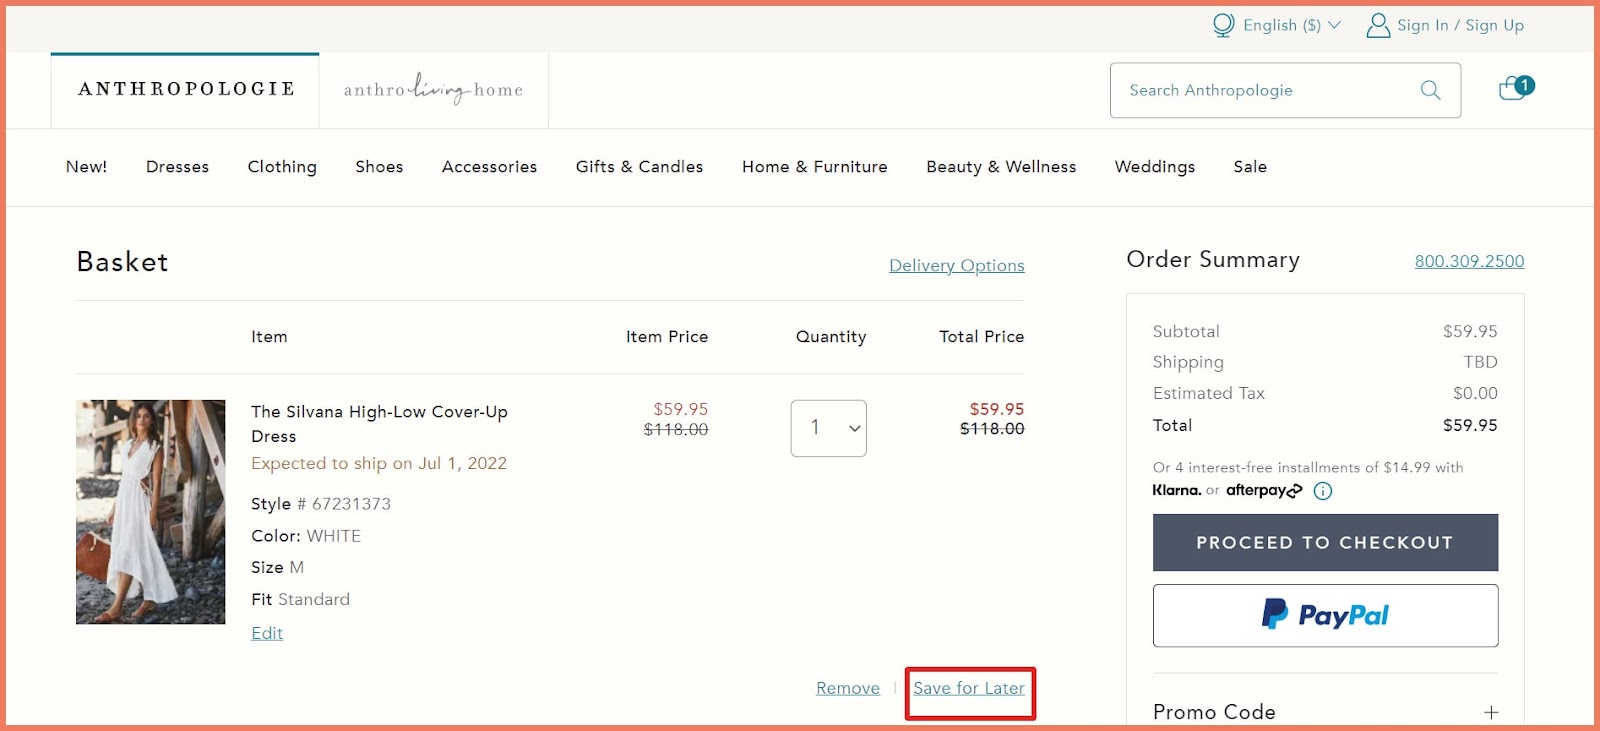Image resolution: width=1600 pixels, height=731 pixels.
Task: Open the Beauty & Wellness menu
Action: pos(1001,167)
